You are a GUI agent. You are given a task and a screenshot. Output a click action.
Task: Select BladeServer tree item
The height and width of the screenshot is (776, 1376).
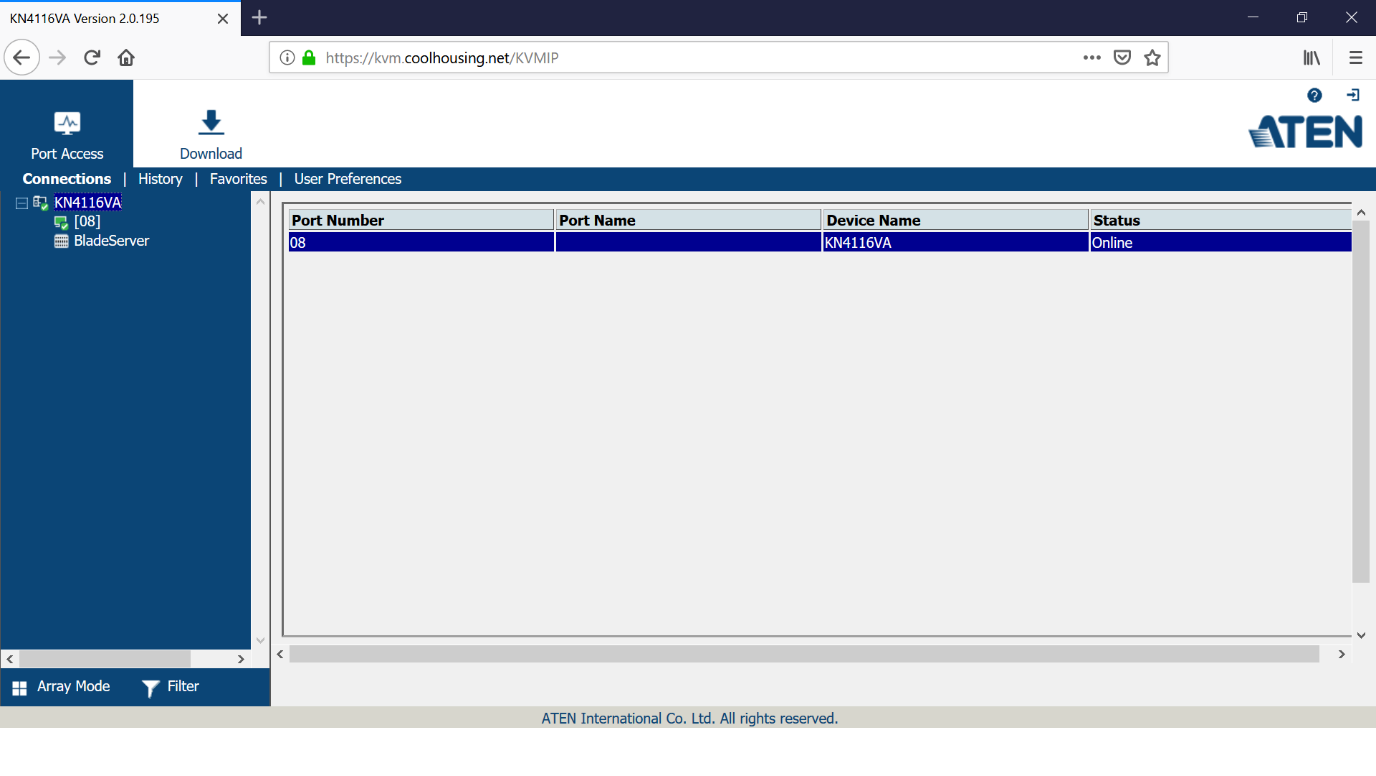pos(111,241)
